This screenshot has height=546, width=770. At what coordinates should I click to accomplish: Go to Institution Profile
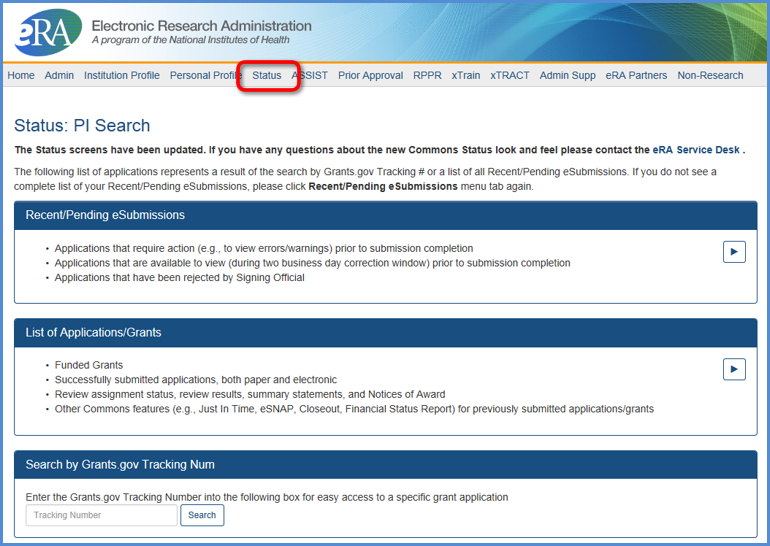[x=122, y=75]
